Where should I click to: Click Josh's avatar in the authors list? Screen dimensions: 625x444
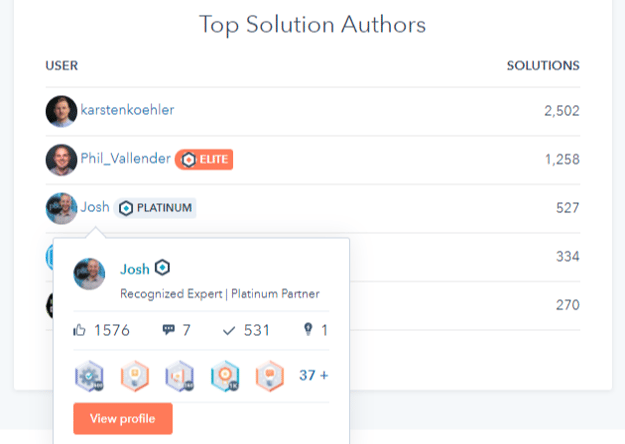coord(61,208)
